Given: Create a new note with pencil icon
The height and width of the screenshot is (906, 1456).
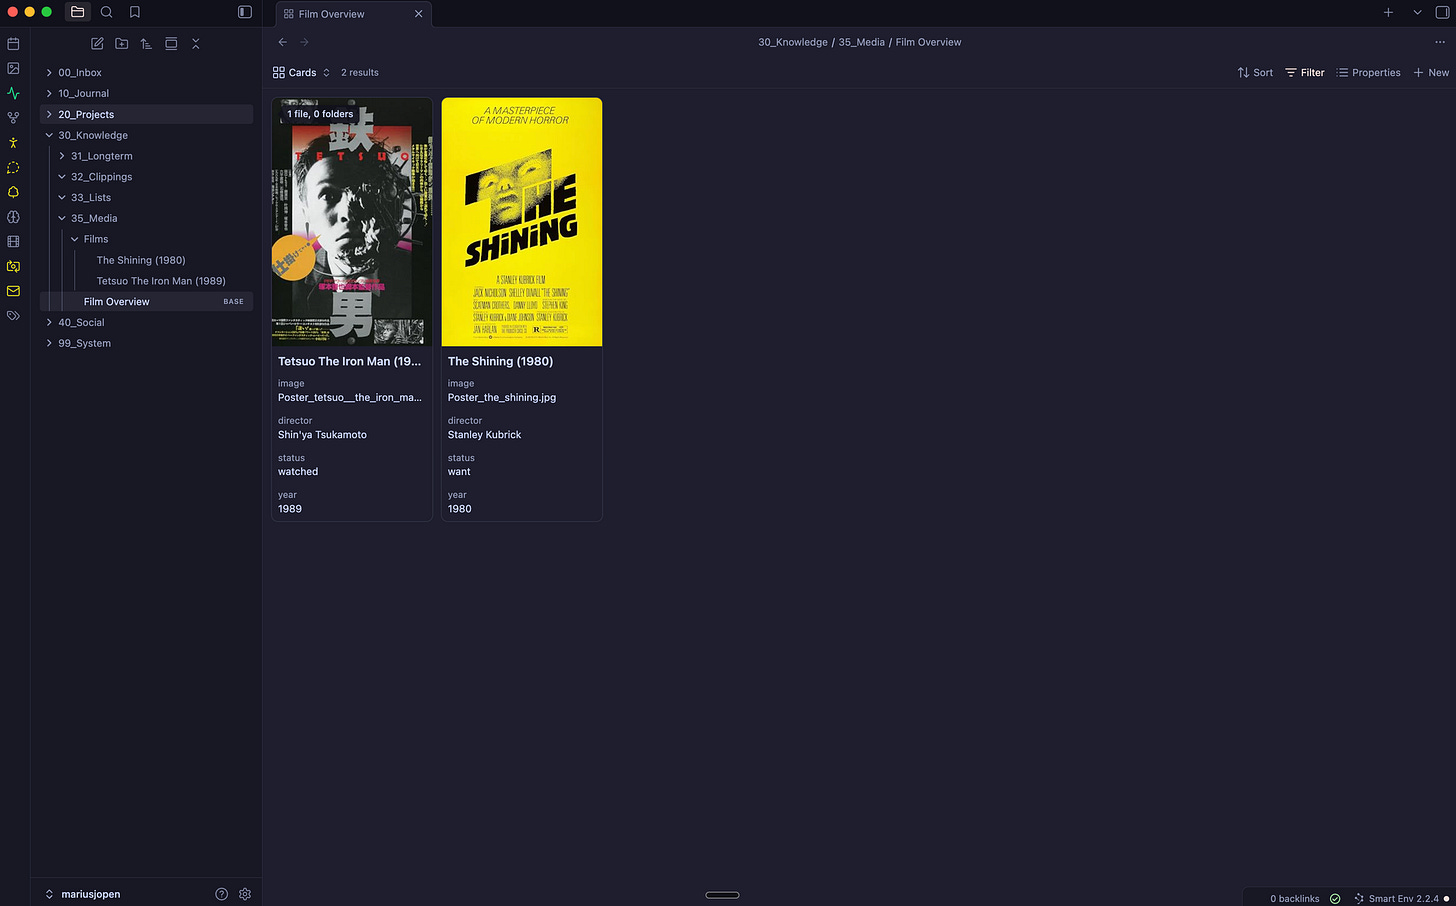Looking at the screenshot, I should (x=97, y=44).
